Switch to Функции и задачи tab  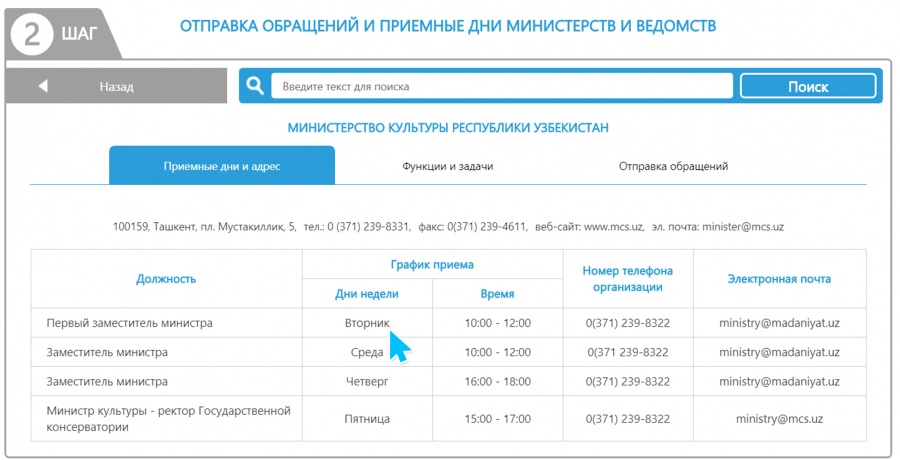coord(447,166)
